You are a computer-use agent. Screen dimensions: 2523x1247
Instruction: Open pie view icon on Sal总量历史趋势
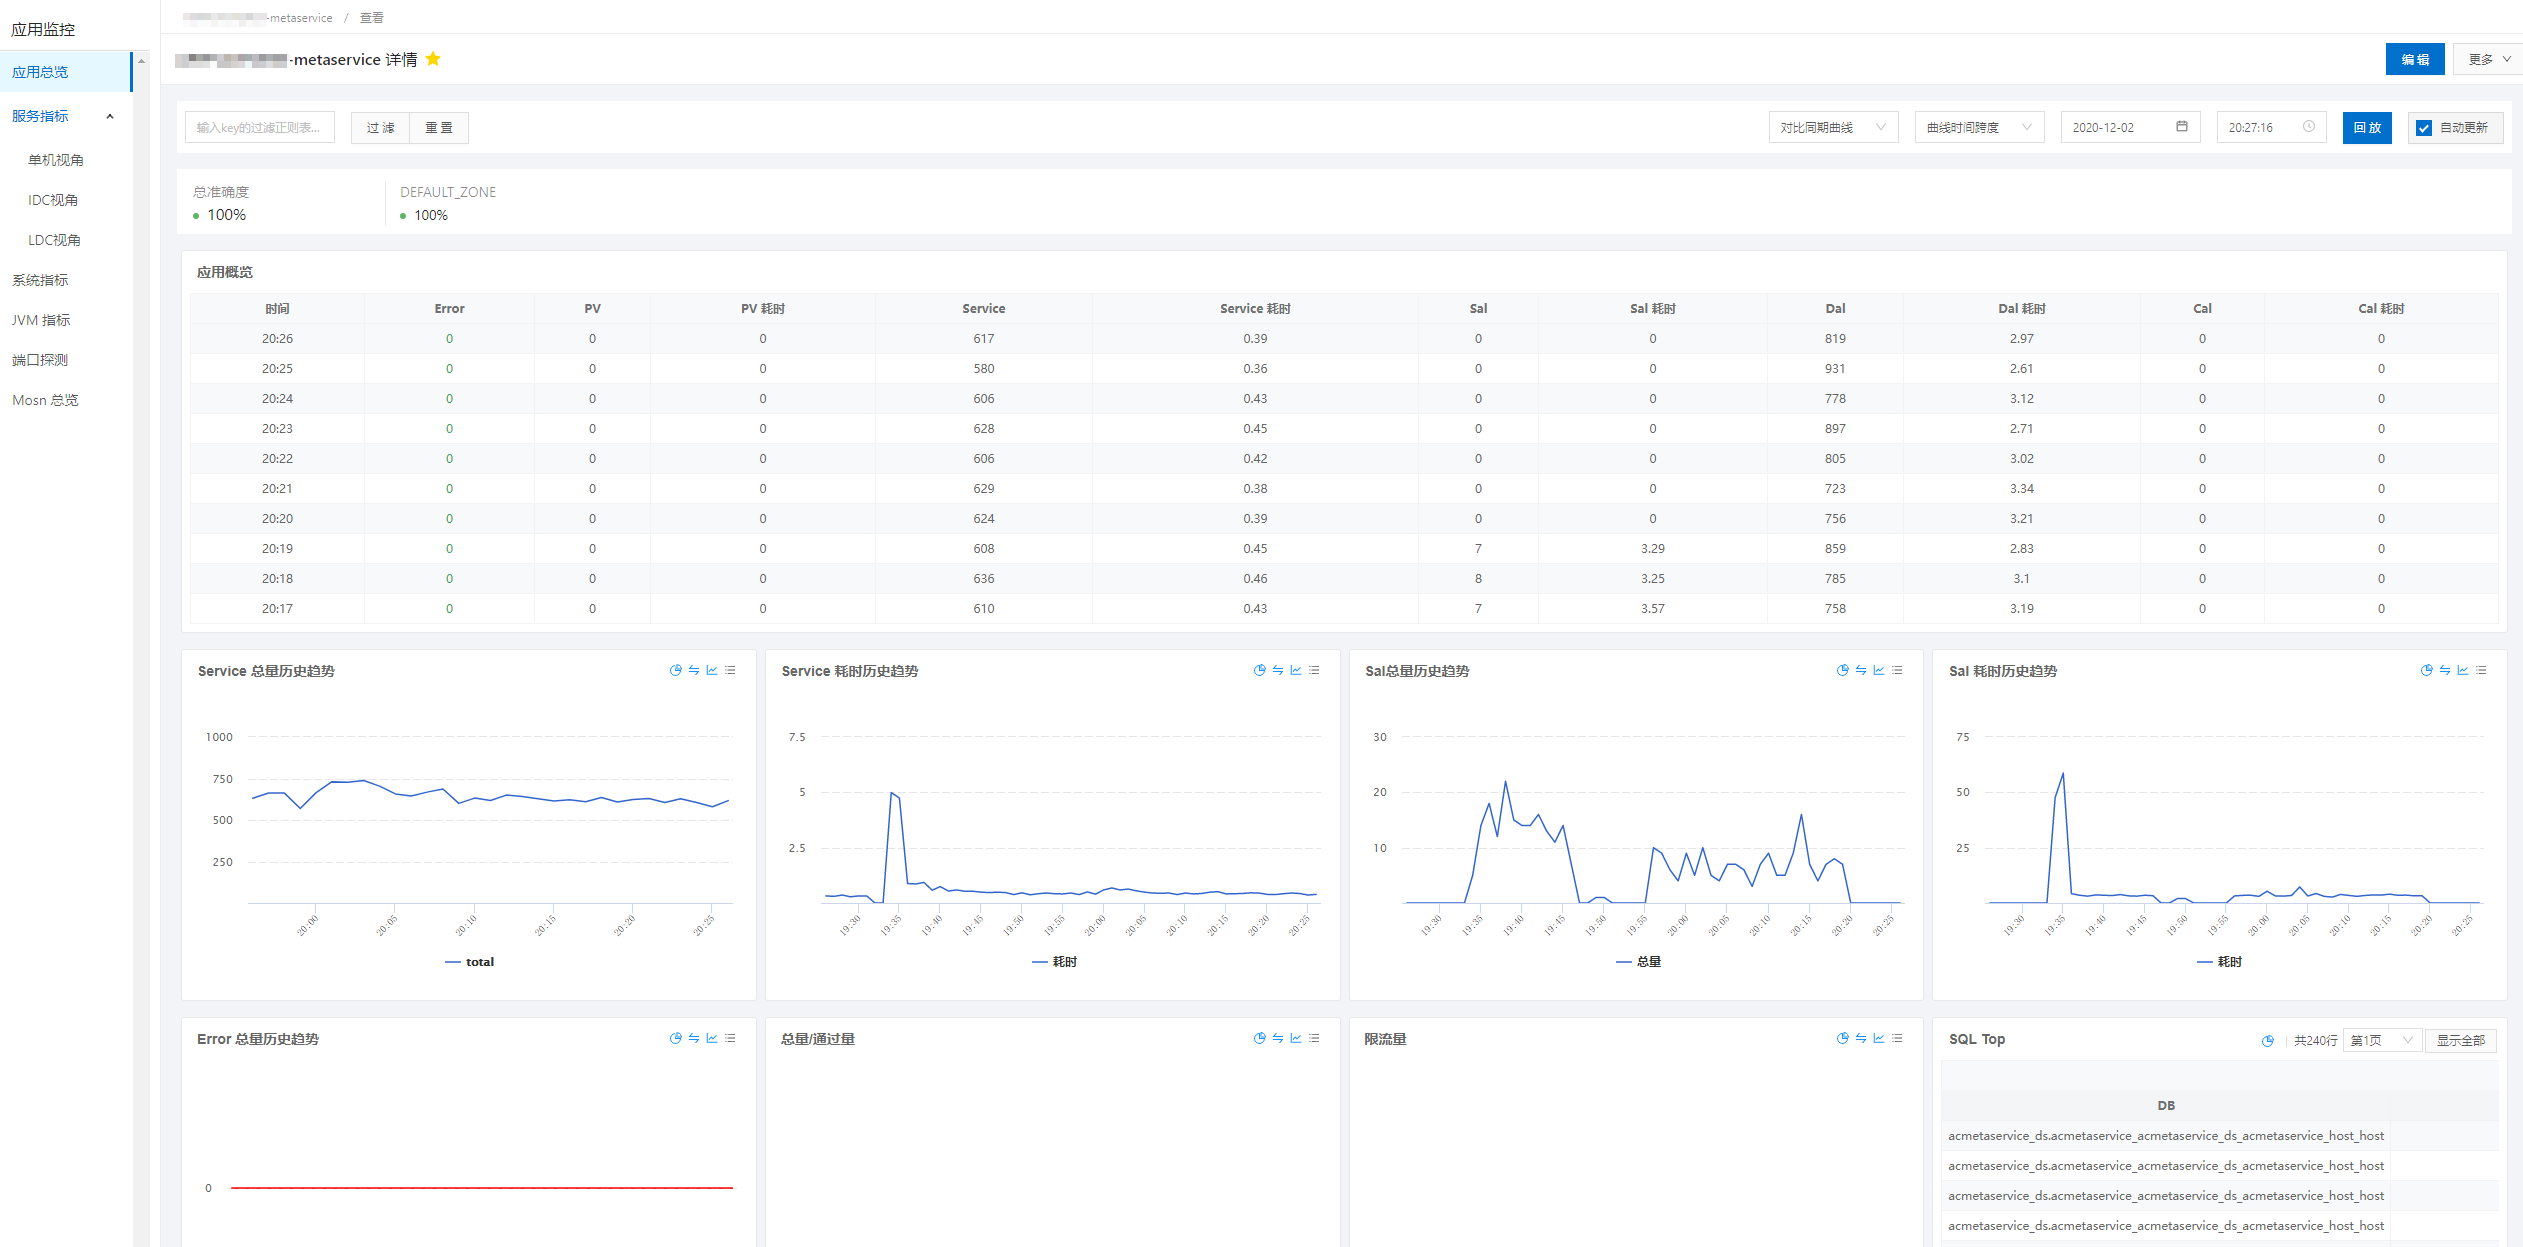click(1843, 671)
